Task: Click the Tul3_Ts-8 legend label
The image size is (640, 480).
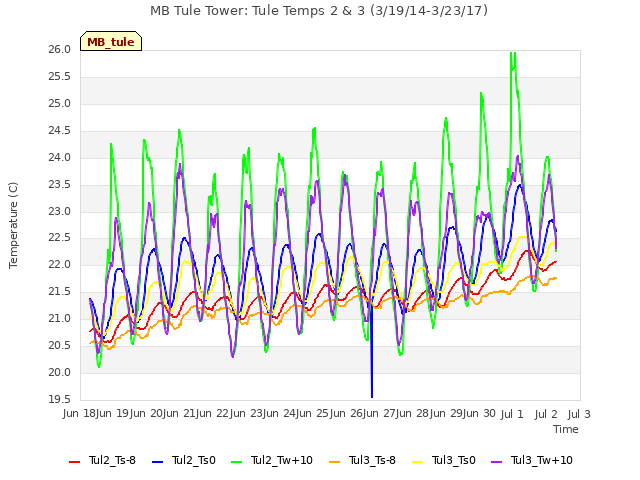Action: 372,460
